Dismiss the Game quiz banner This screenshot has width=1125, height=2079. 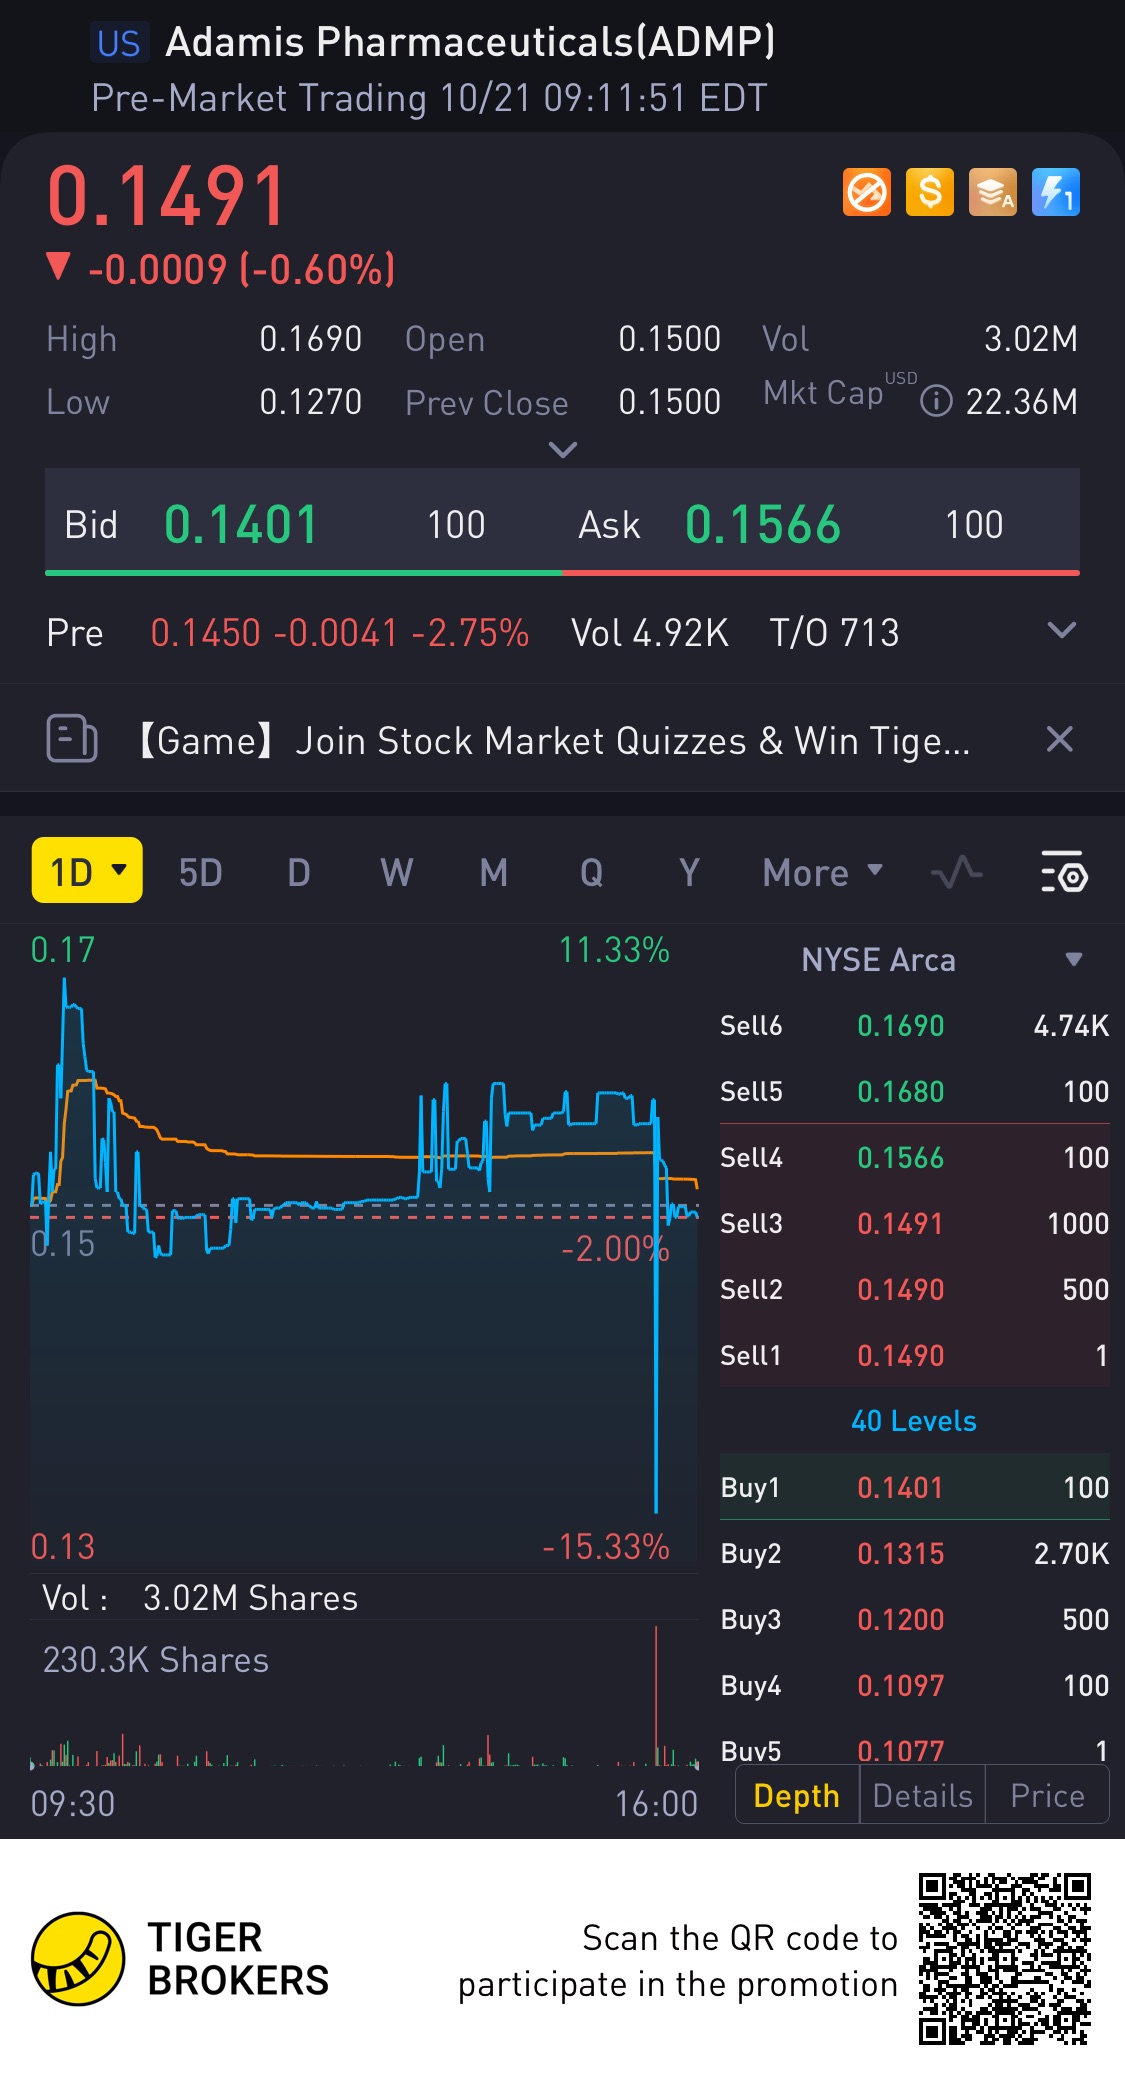tap(1059, 739)
